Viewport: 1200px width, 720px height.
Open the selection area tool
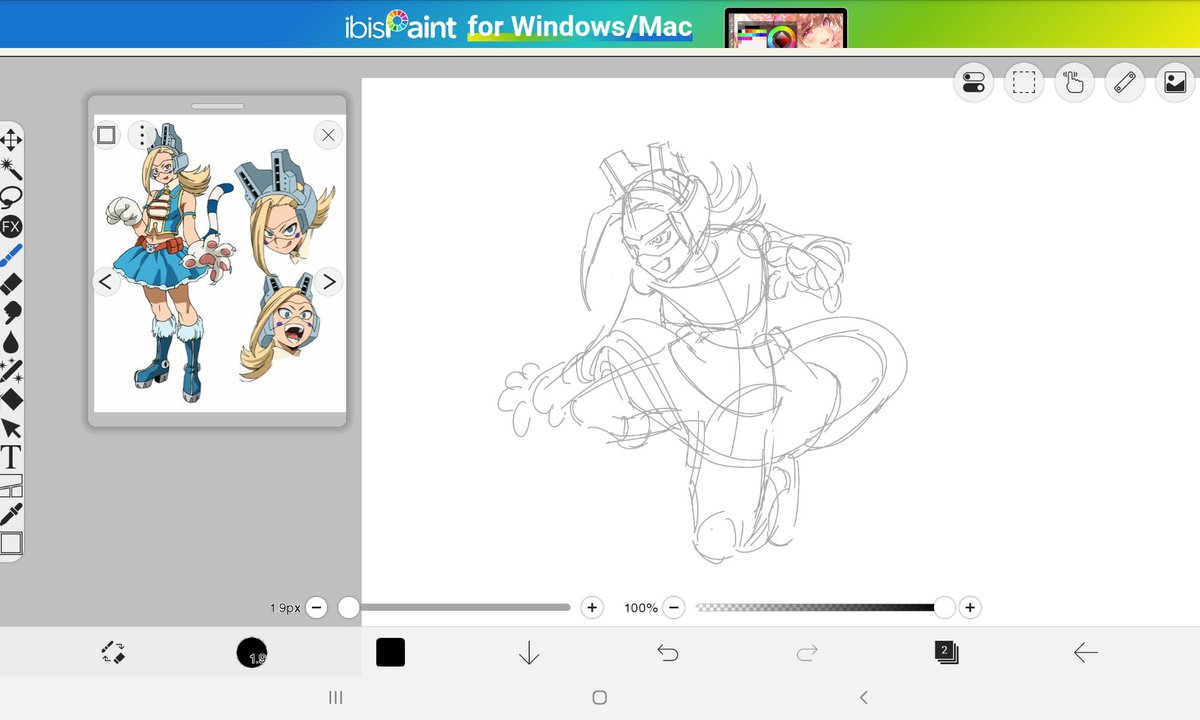(x=1024, y=83)
